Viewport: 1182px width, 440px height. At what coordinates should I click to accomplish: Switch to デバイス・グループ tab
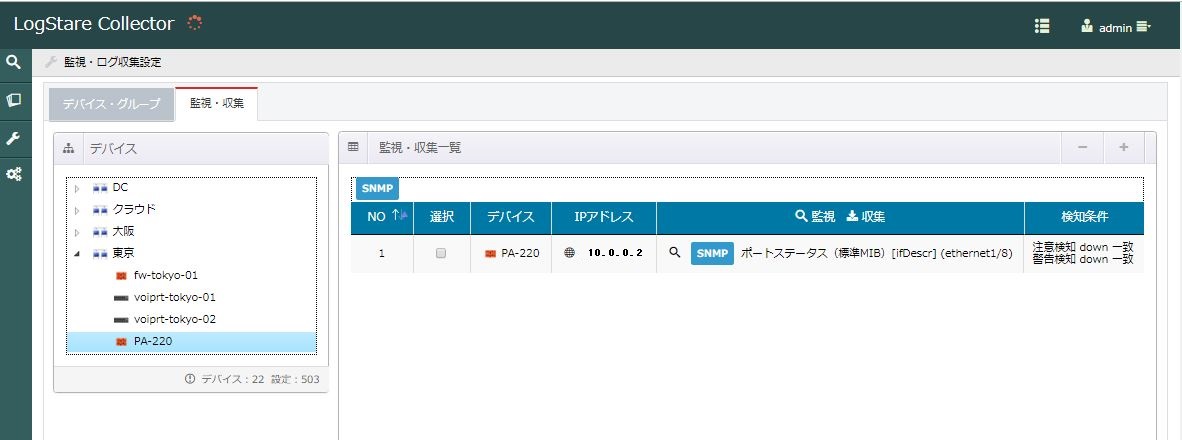click(112, 104)
